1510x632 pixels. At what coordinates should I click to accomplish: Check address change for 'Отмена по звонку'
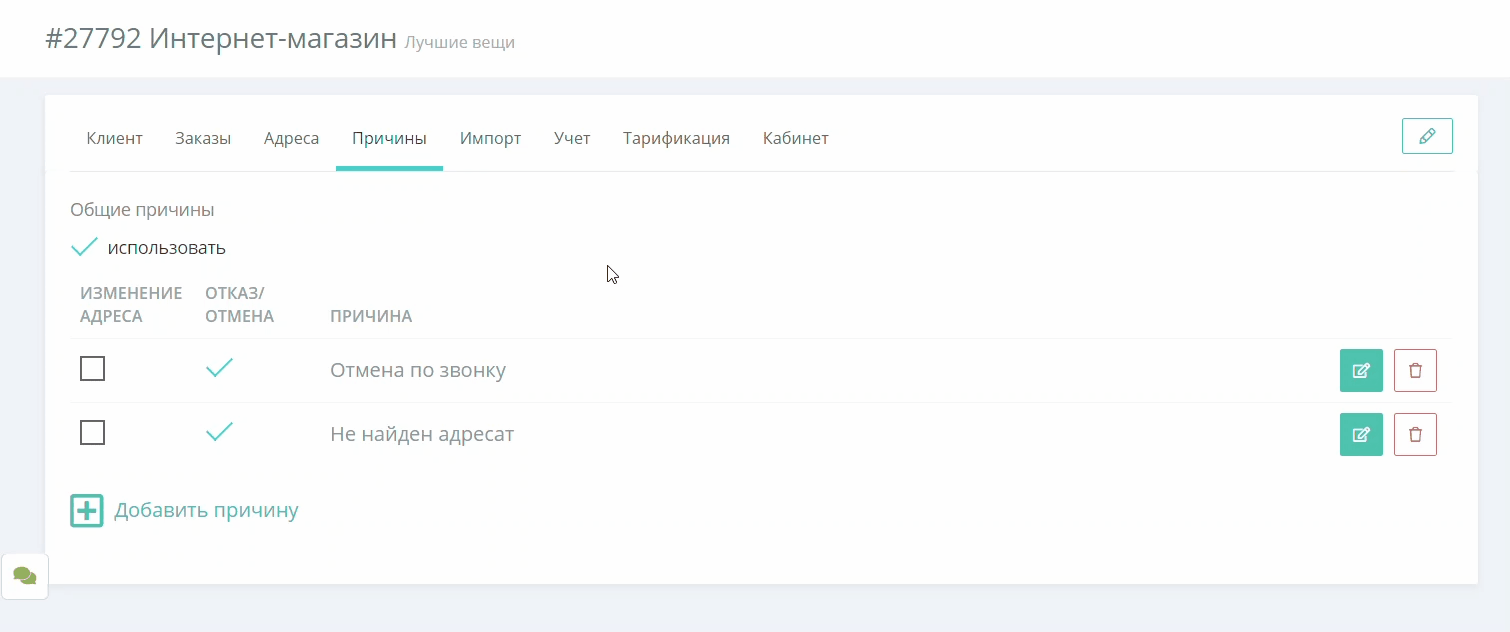pos(92,369)
